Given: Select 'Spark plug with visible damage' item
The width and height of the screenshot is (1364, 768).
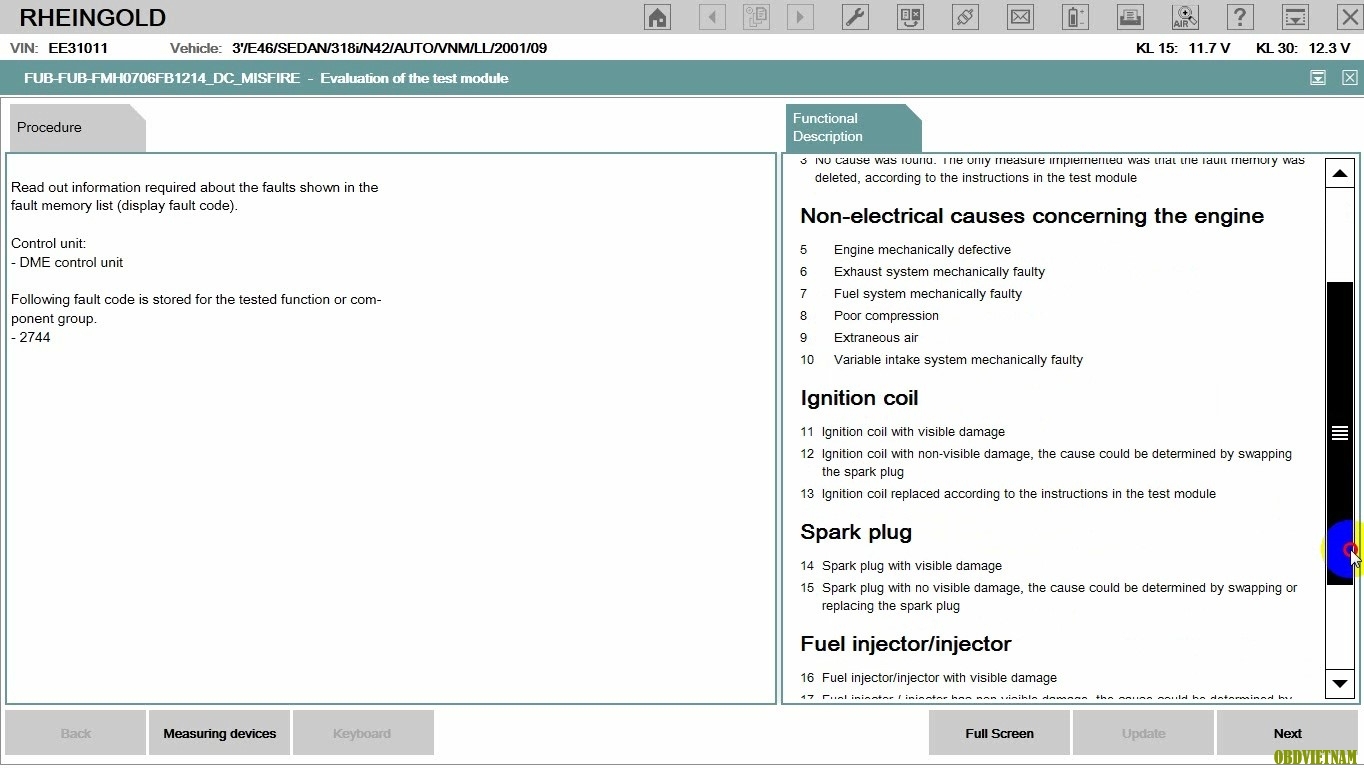Looking at the screenshot, I should (x=912, y=566).
